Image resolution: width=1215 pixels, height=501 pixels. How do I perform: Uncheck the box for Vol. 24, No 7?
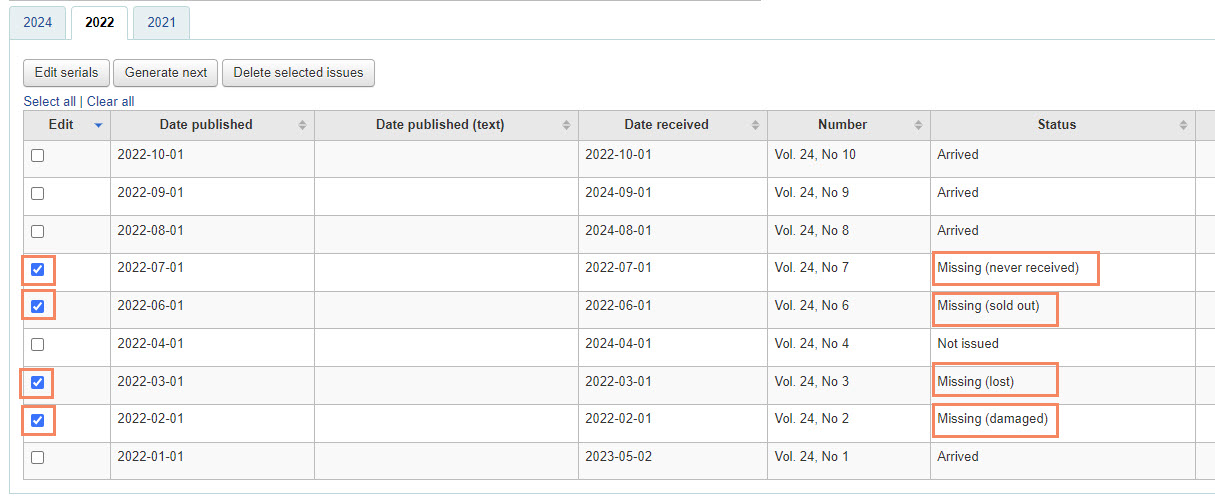click(x=38, y=269)
